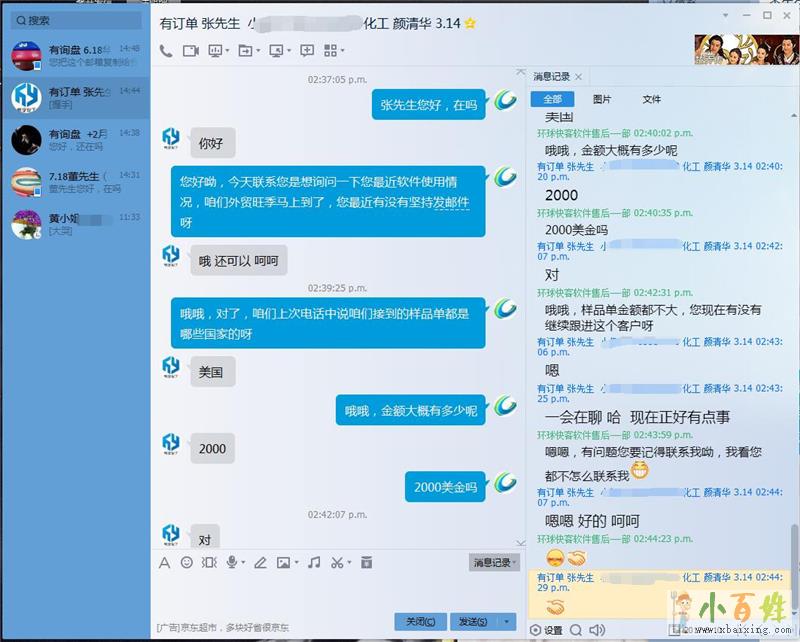This screenshot has height=642, width=800.
Task: Click the music note icon
Action: pos(314,563)
